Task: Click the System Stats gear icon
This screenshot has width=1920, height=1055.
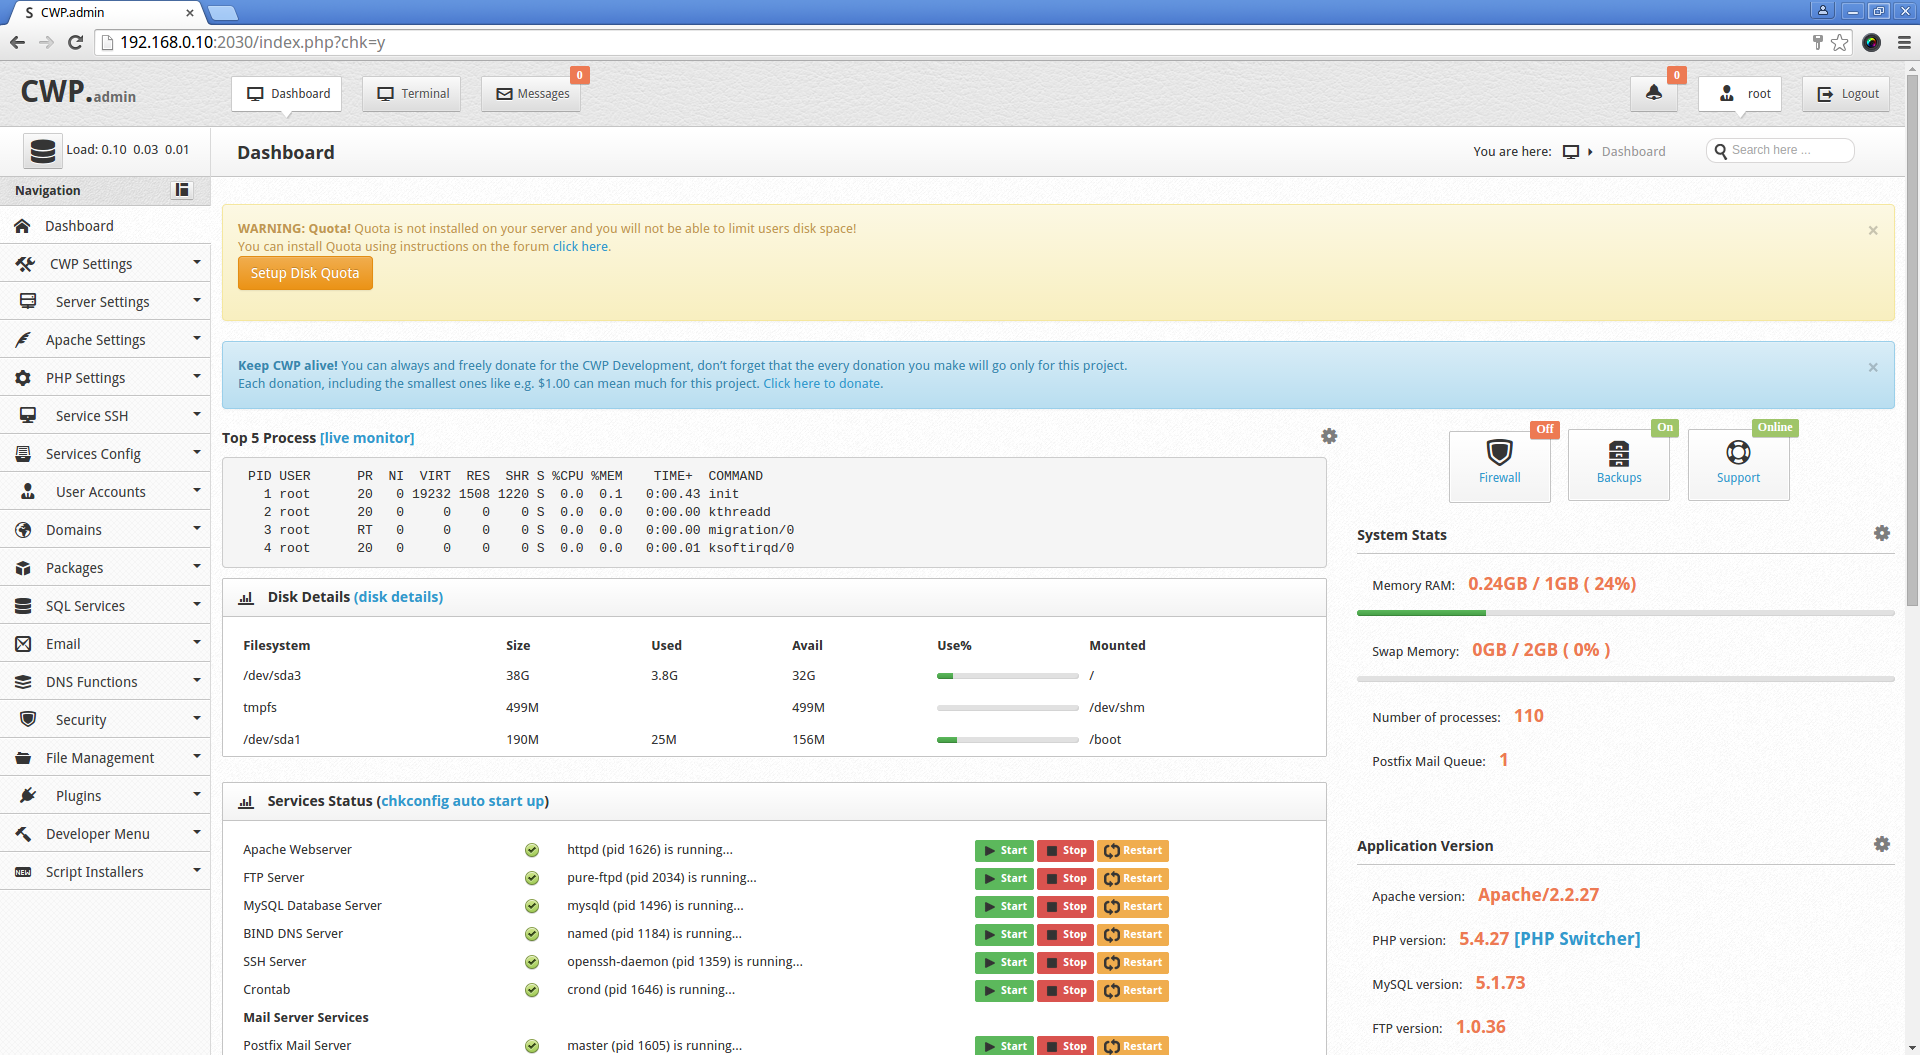Action: click(1881, 534)
